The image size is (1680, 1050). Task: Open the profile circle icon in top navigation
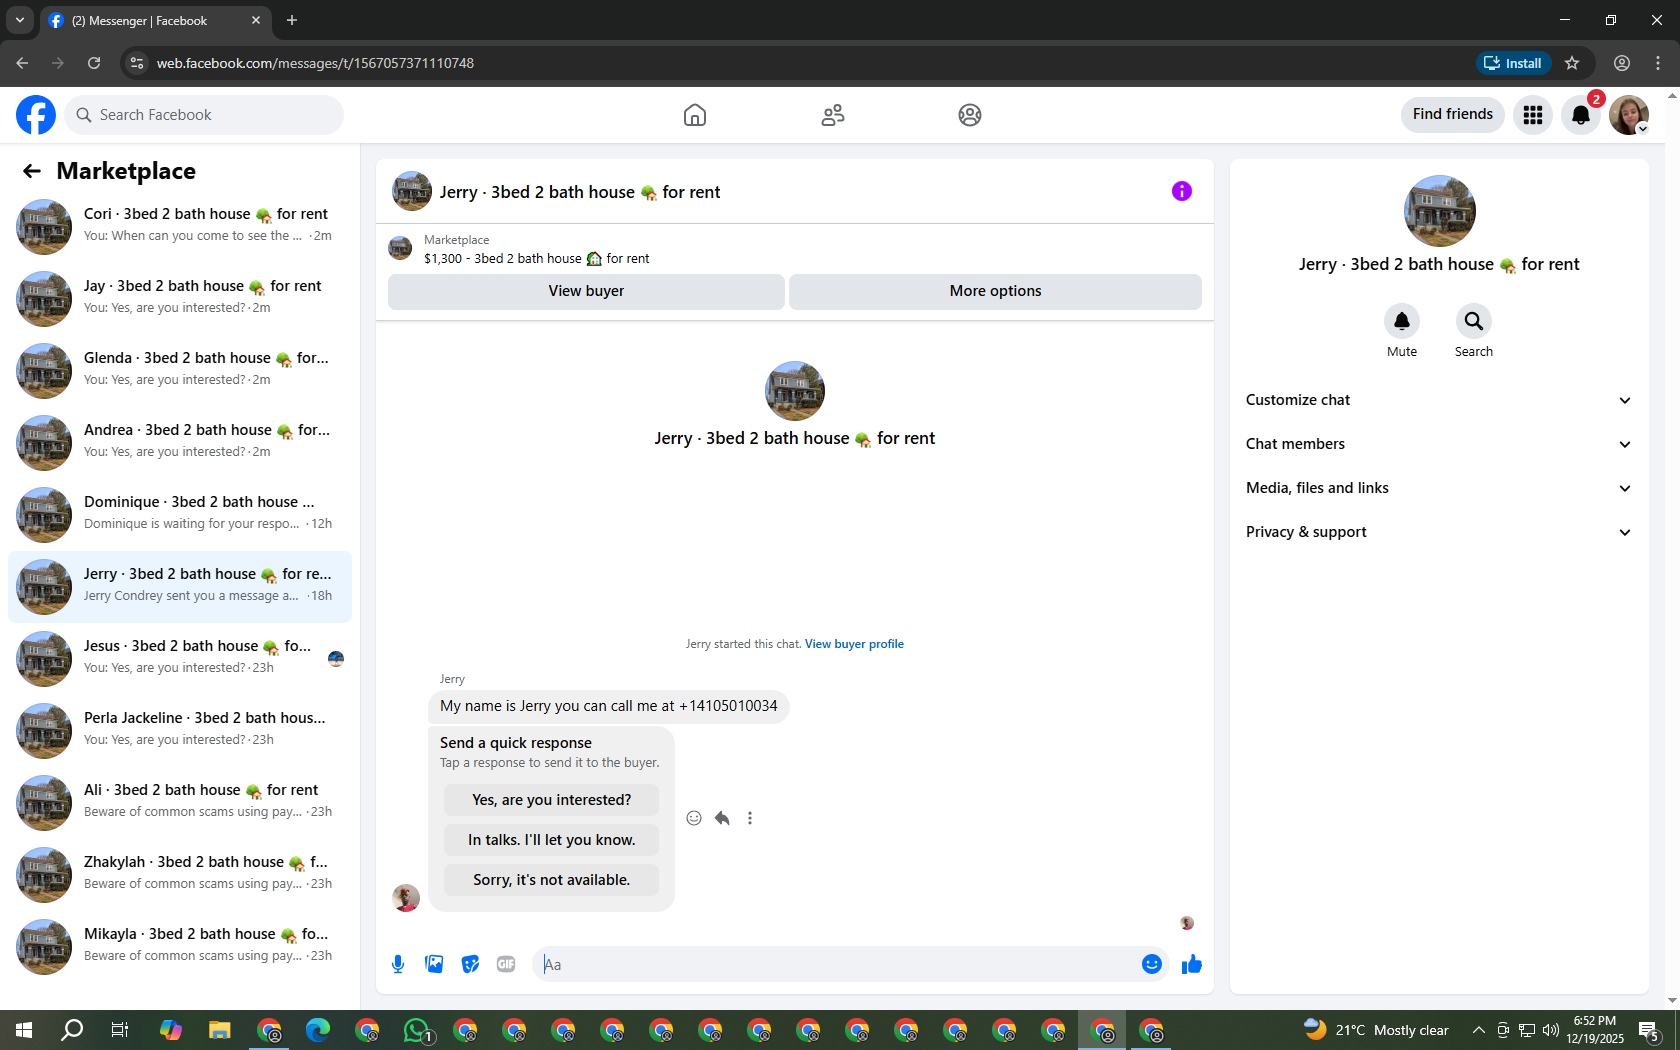(970, 115)
